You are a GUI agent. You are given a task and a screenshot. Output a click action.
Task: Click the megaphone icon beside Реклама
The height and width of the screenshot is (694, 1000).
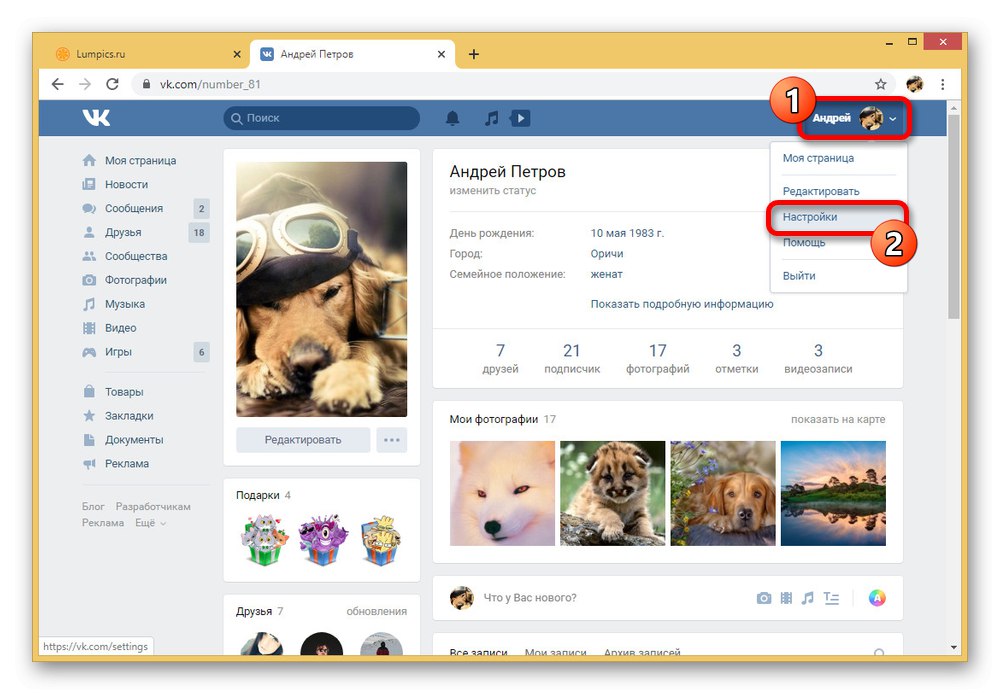[89, 464]
